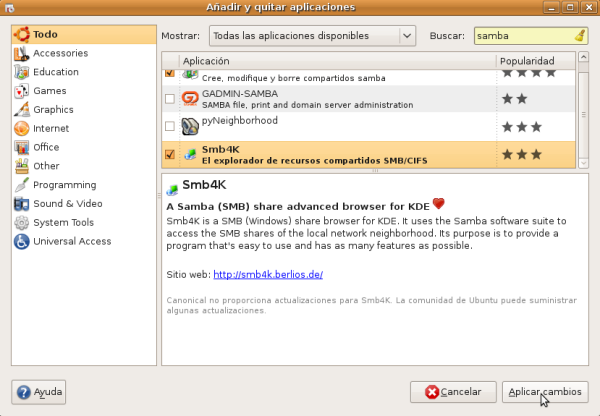Sort list by Popularidad column header
This screenshot has height=416, width=600.
click(535, 62)
